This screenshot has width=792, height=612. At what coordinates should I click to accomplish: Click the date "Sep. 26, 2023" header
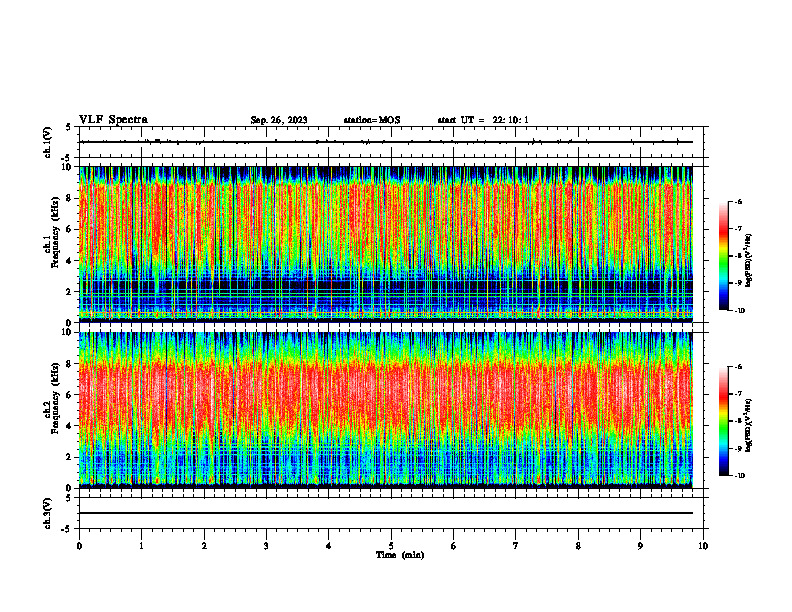tap(279, 120)
